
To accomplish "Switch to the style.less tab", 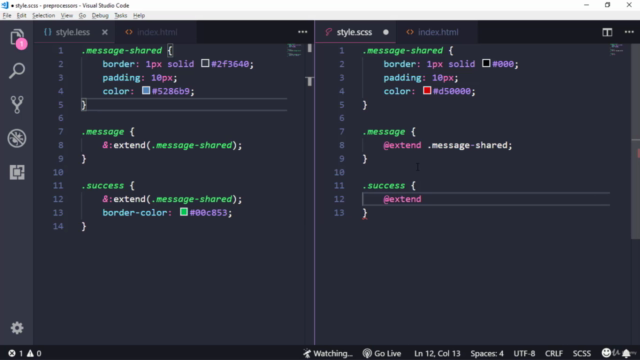I will click(72, 32).
